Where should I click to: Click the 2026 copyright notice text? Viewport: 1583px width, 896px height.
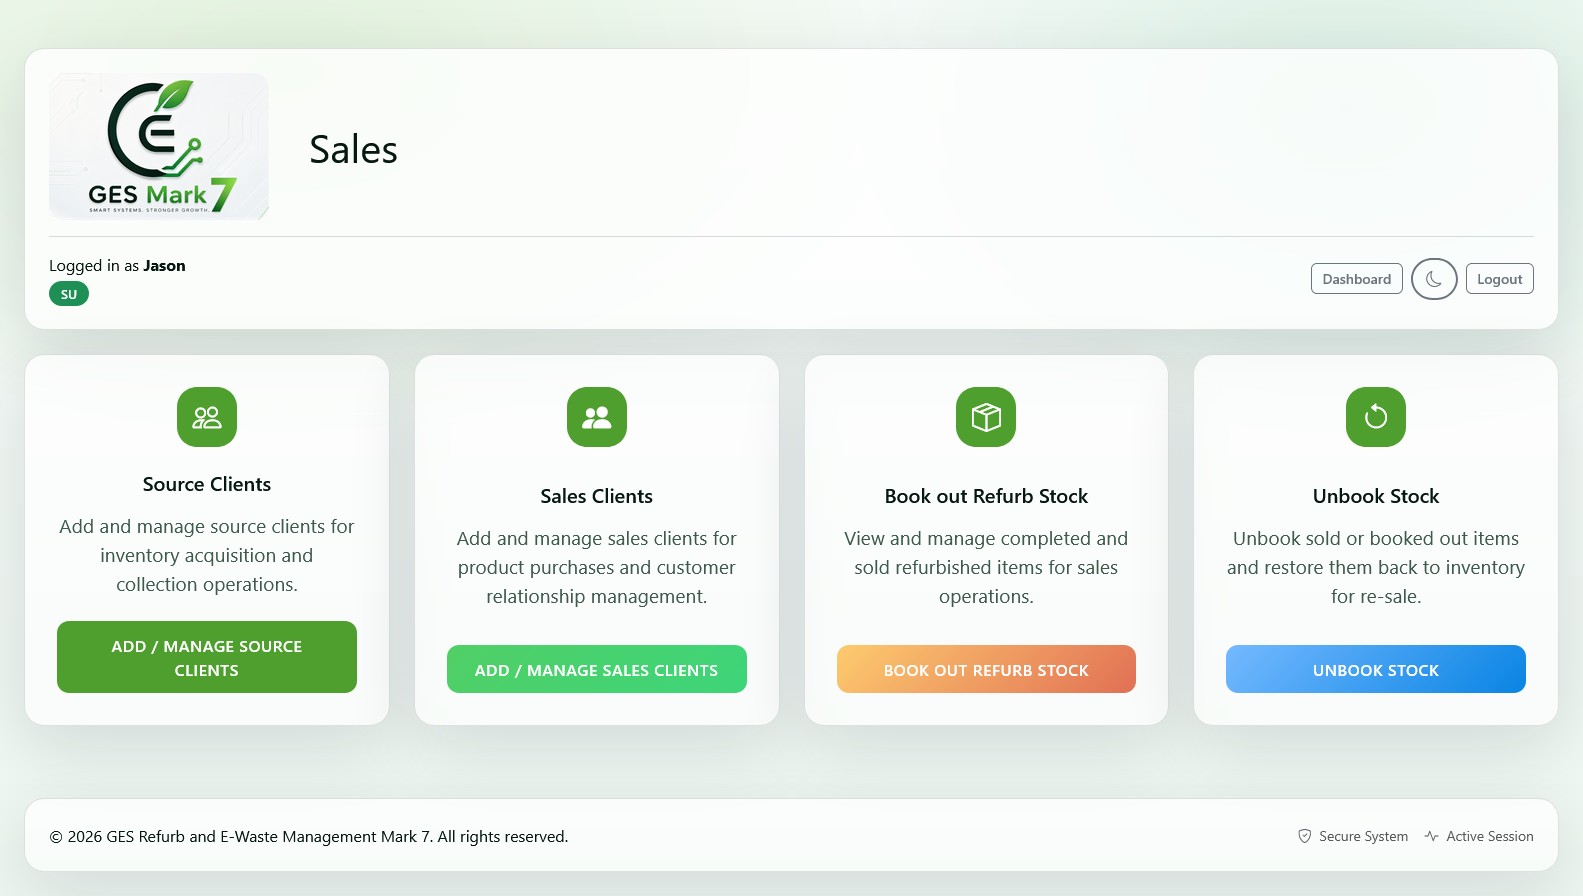[309, 837]
